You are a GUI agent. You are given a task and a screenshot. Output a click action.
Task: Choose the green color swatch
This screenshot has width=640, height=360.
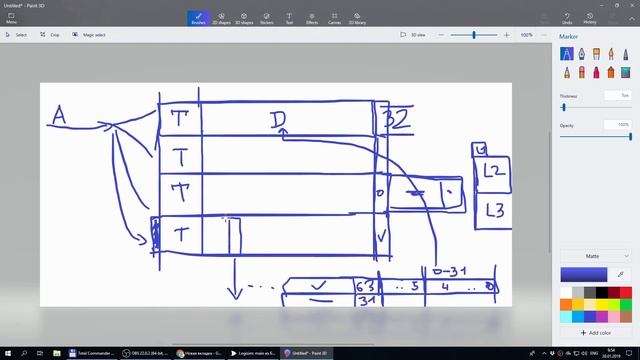coord(626,304)
